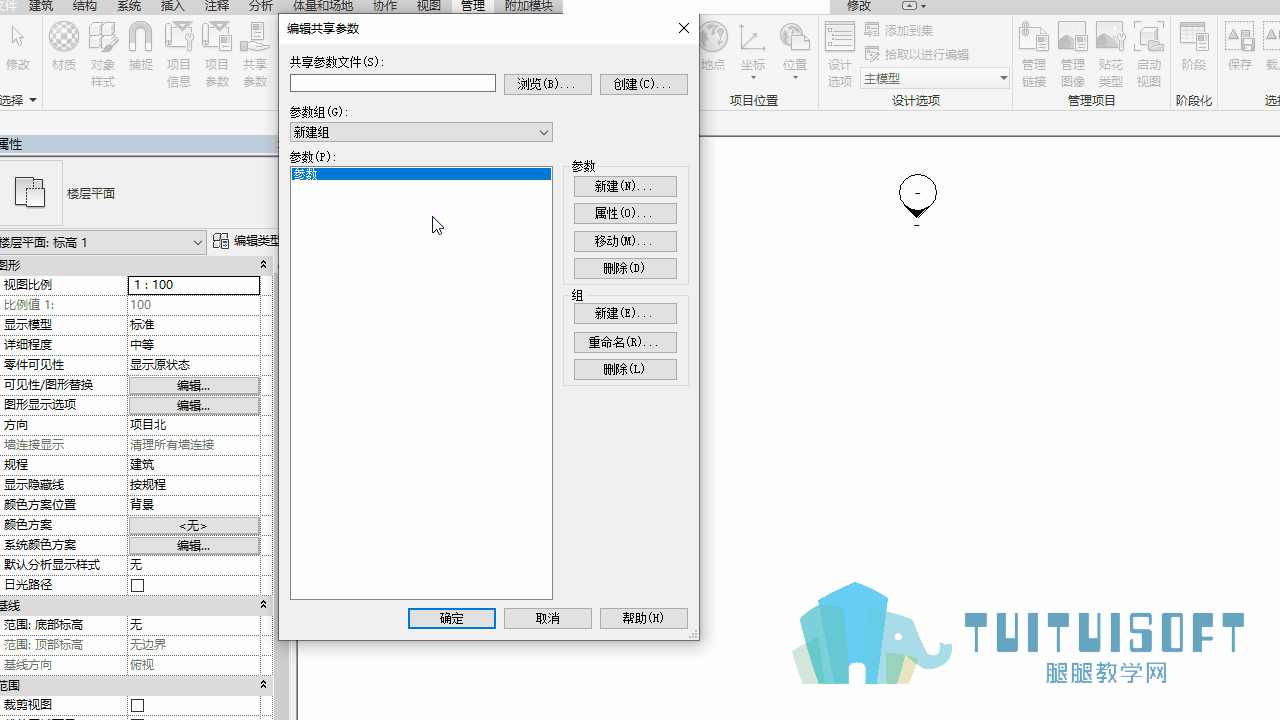This screenshot has width=1280, height=720.
Task: Open 楼层平面: 标高 1 view selector dropdown
Action: [103, 242]
